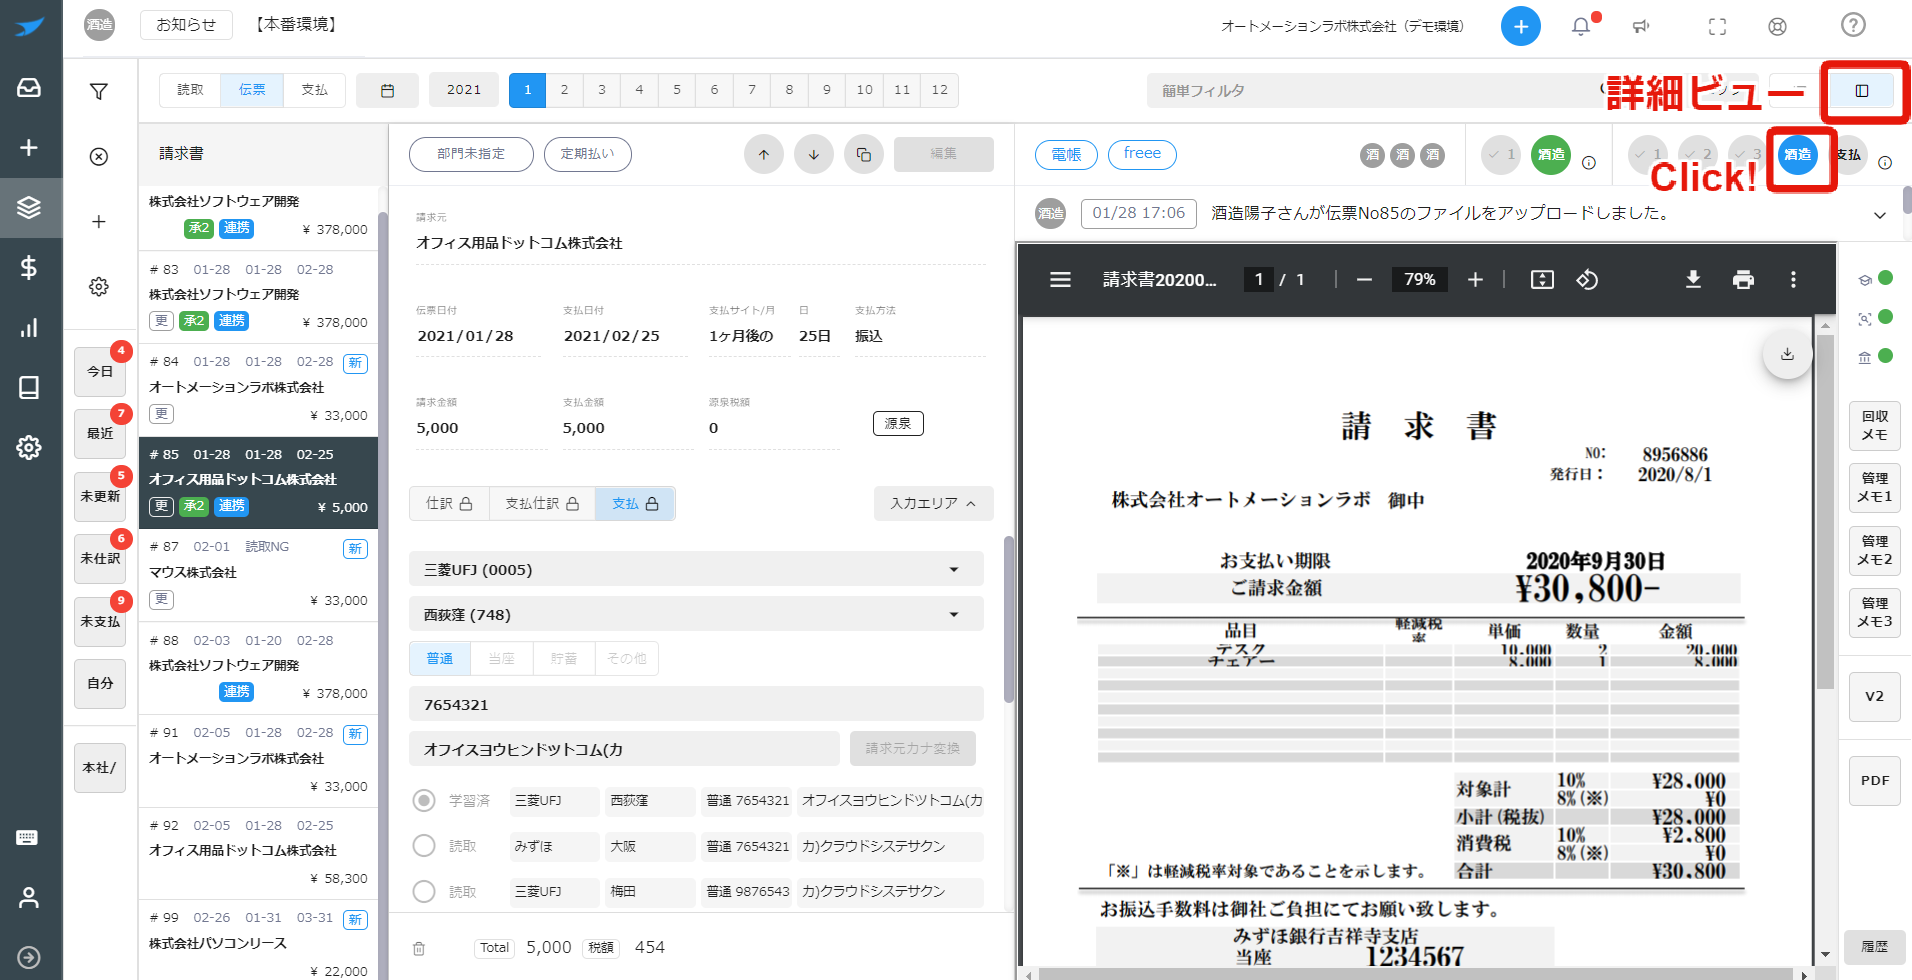This screenshot has width=1912, height=980.
Task: Open the small gear icon below the filter column plus
Action: point(99,287)
